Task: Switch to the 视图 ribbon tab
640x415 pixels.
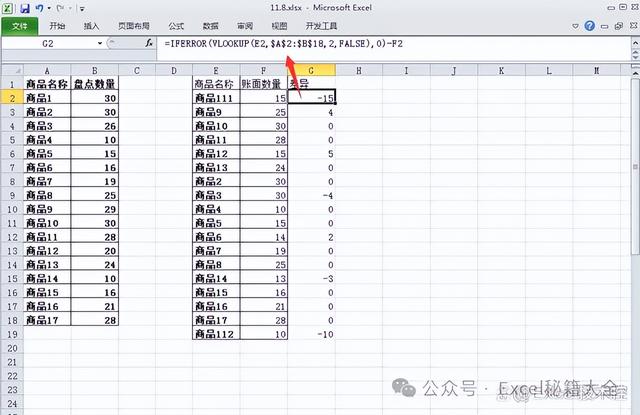Action: (x=279, y=26)
